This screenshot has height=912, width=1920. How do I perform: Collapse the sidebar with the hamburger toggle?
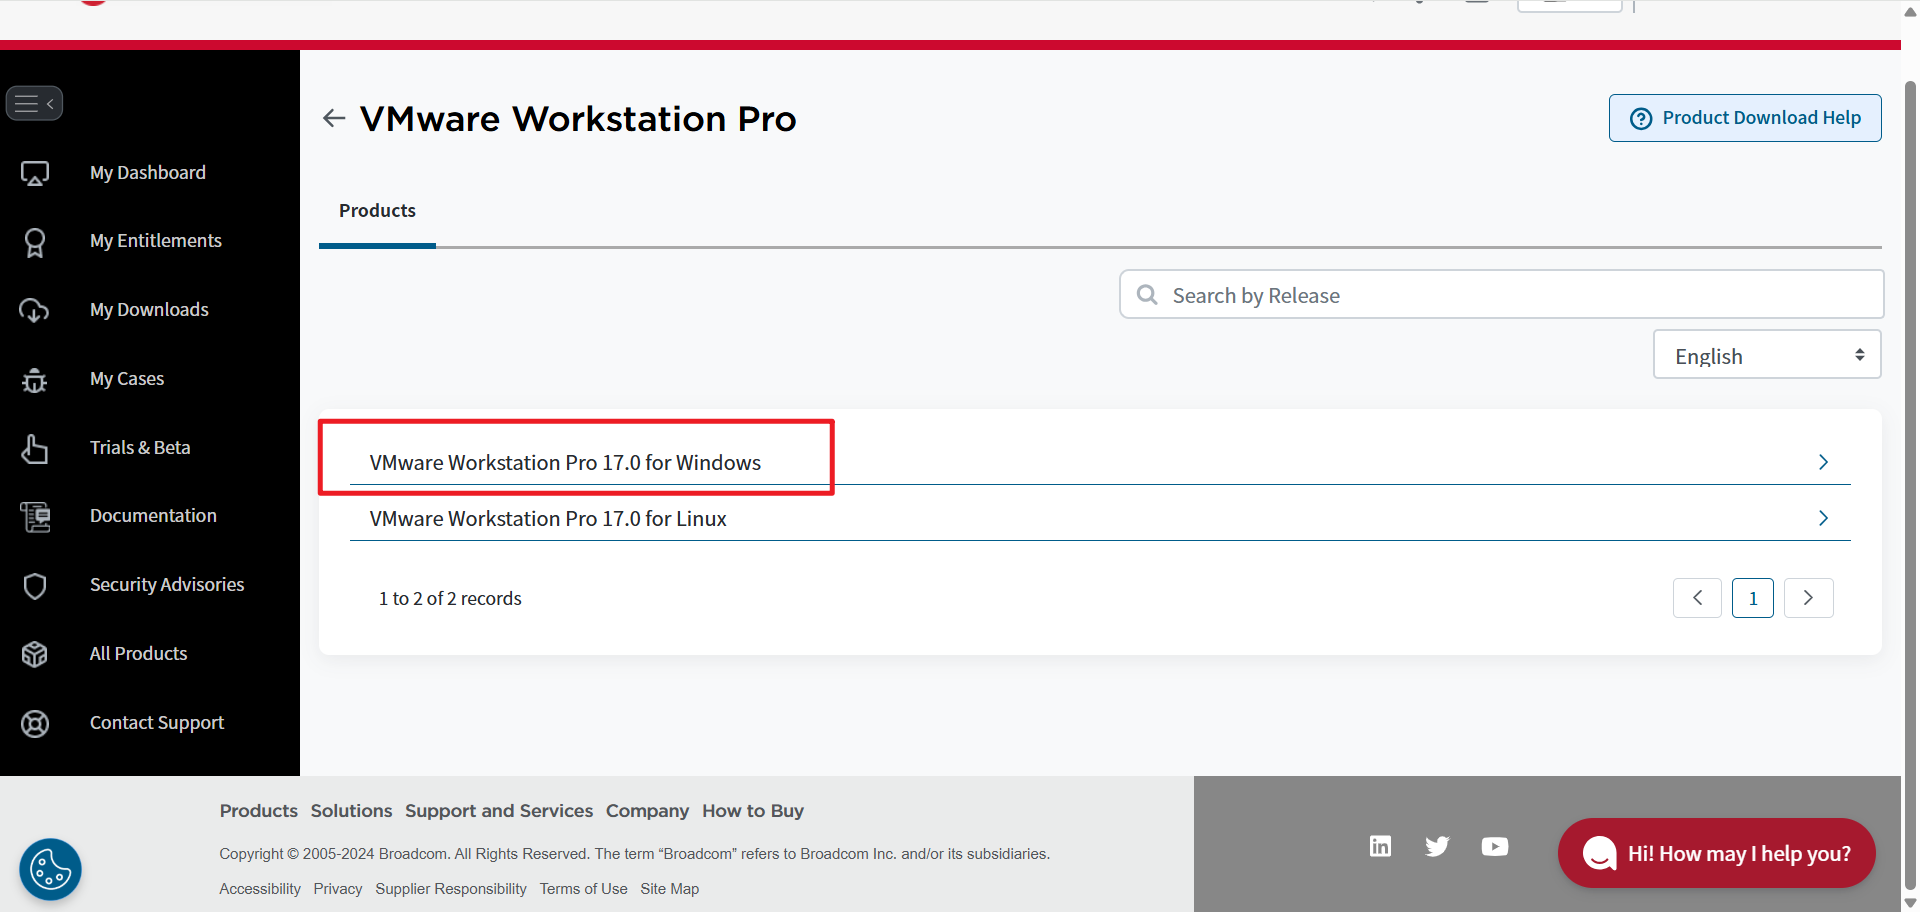(x=34, y=103)
